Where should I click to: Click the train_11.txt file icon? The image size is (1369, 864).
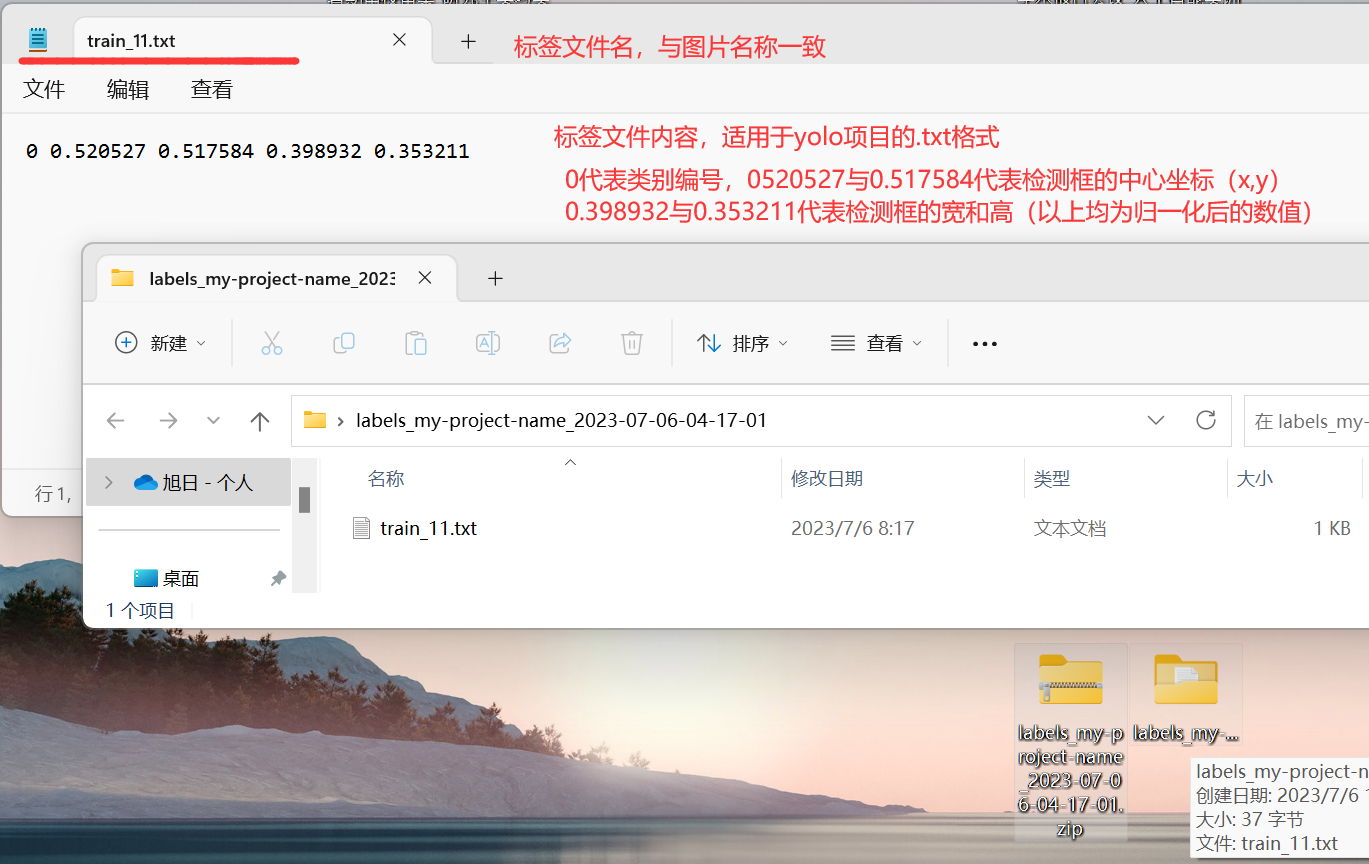(x=362, y=528)
